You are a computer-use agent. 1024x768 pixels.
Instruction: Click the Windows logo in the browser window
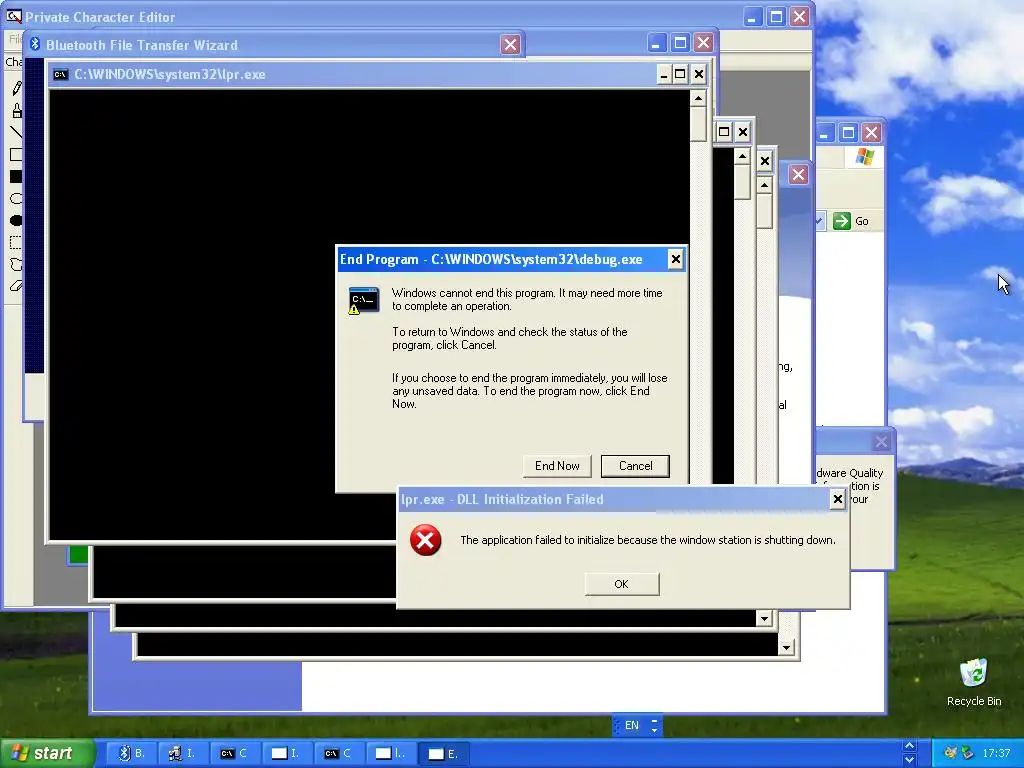point(865,157)
